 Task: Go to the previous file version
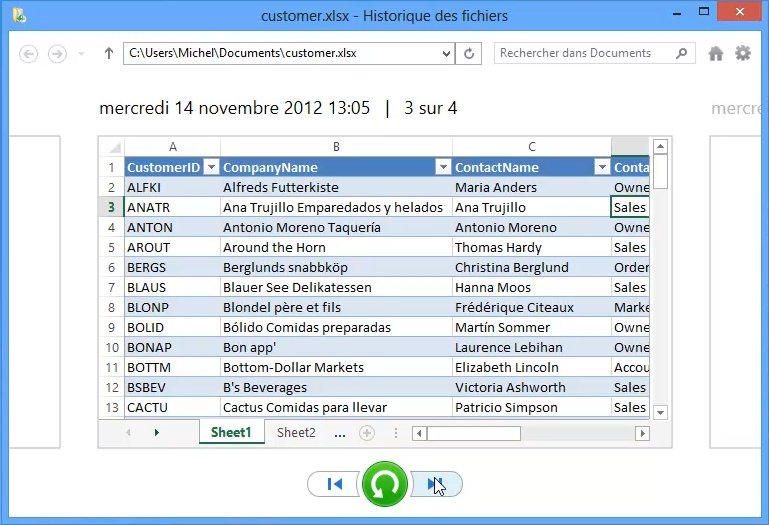coord(334,484)
